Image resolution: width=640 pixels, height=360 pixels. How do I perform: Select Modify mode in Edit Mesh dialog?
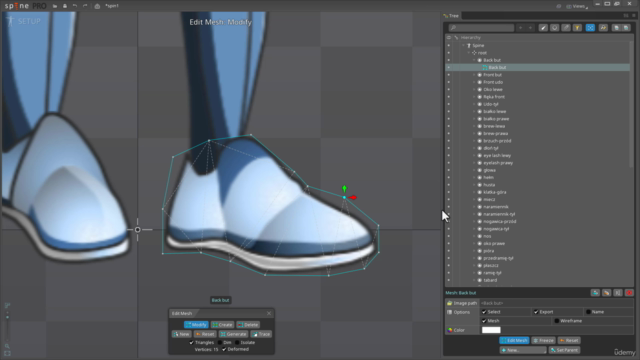point(196,325)
